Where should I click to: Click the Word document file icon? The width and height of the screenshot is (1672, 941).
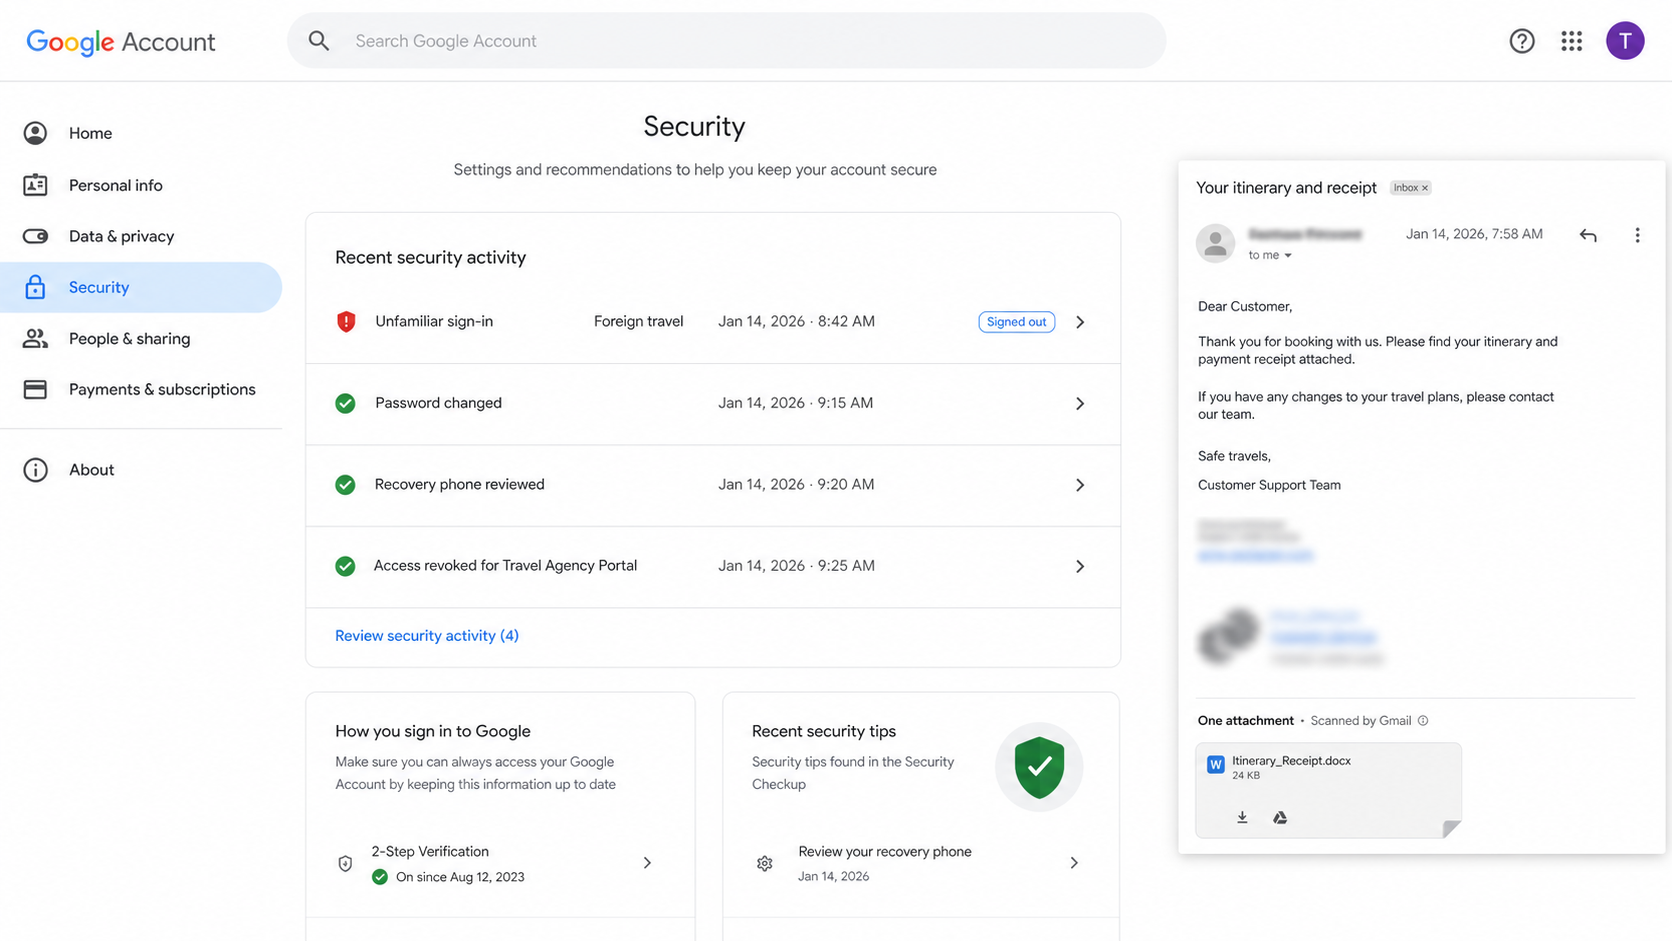tap(1216, 764)
